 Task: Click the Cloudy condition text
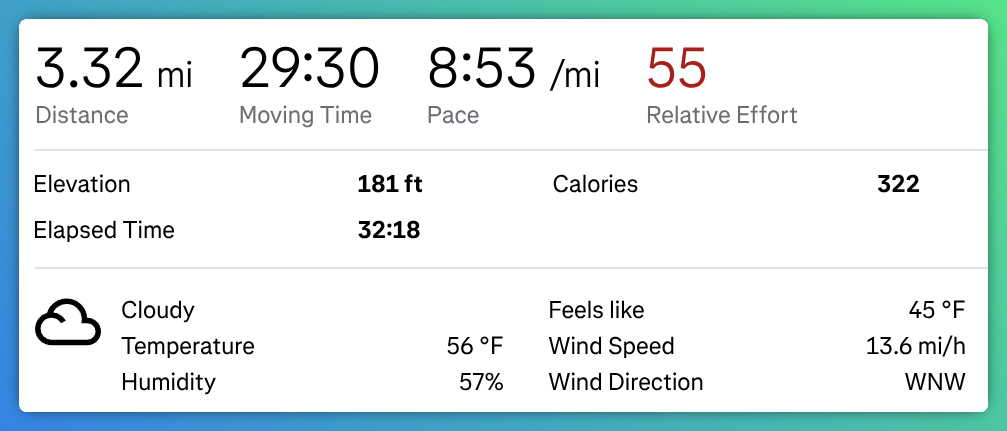pos(157,310)
